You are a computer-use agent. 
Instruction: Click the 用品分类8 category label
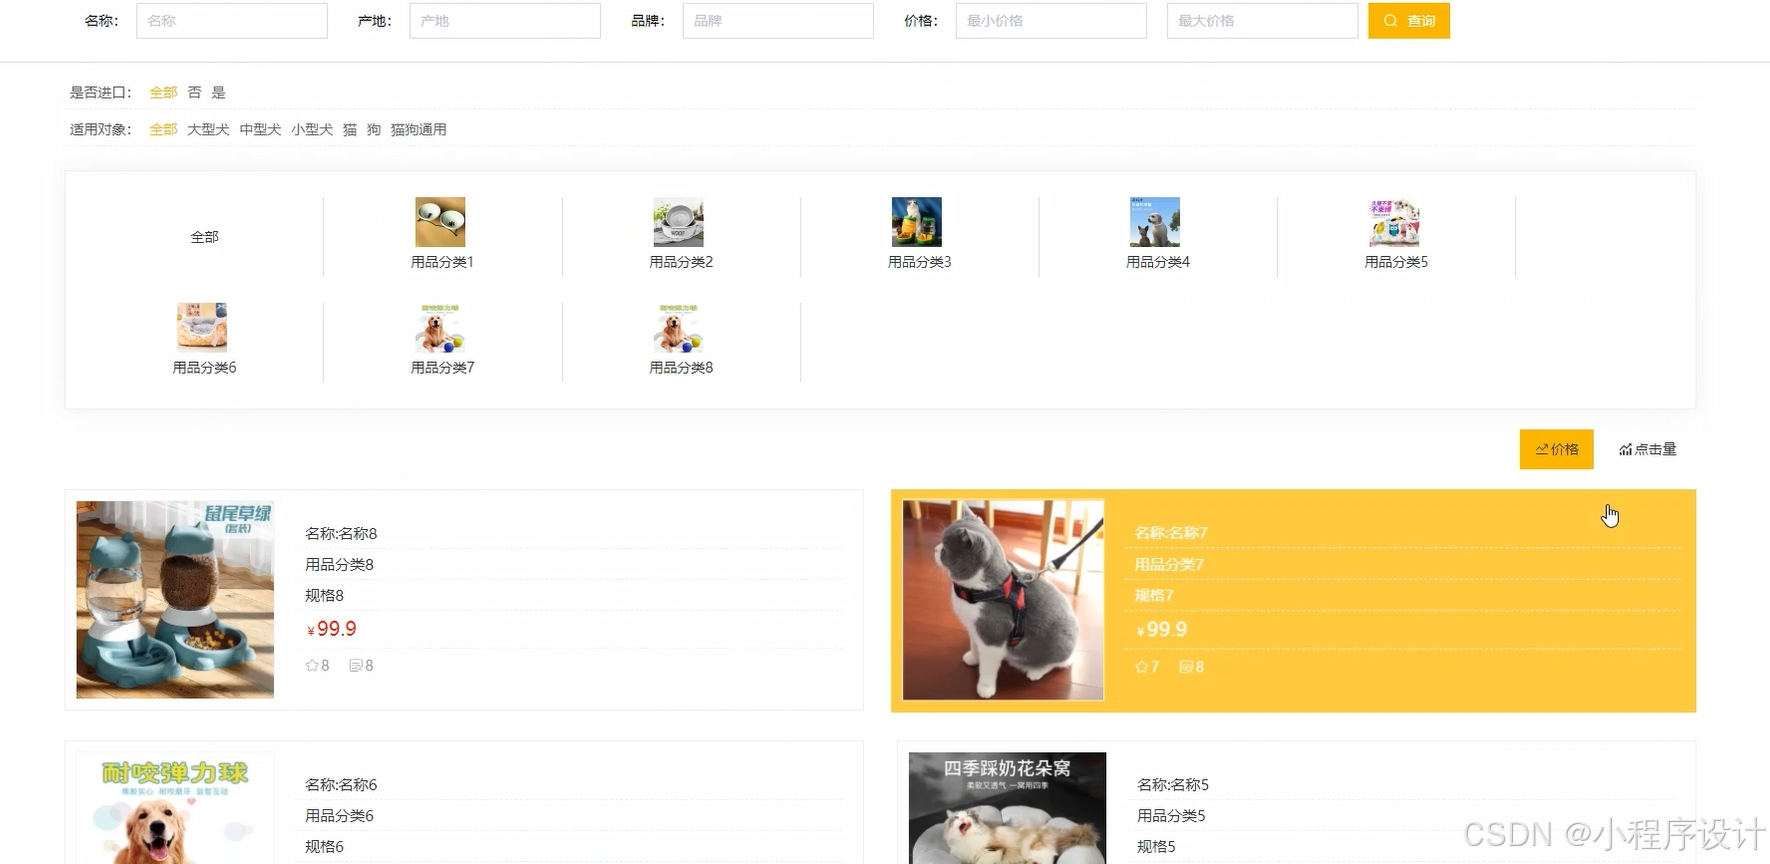[x=681, y=368]
